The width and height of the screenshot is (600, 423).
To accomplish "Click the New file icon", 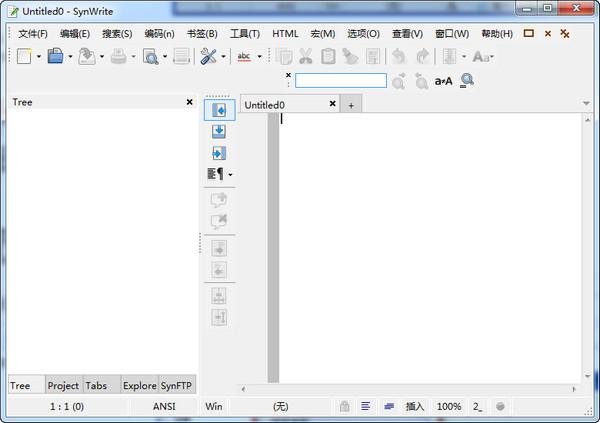I will [x=24, y=56].
